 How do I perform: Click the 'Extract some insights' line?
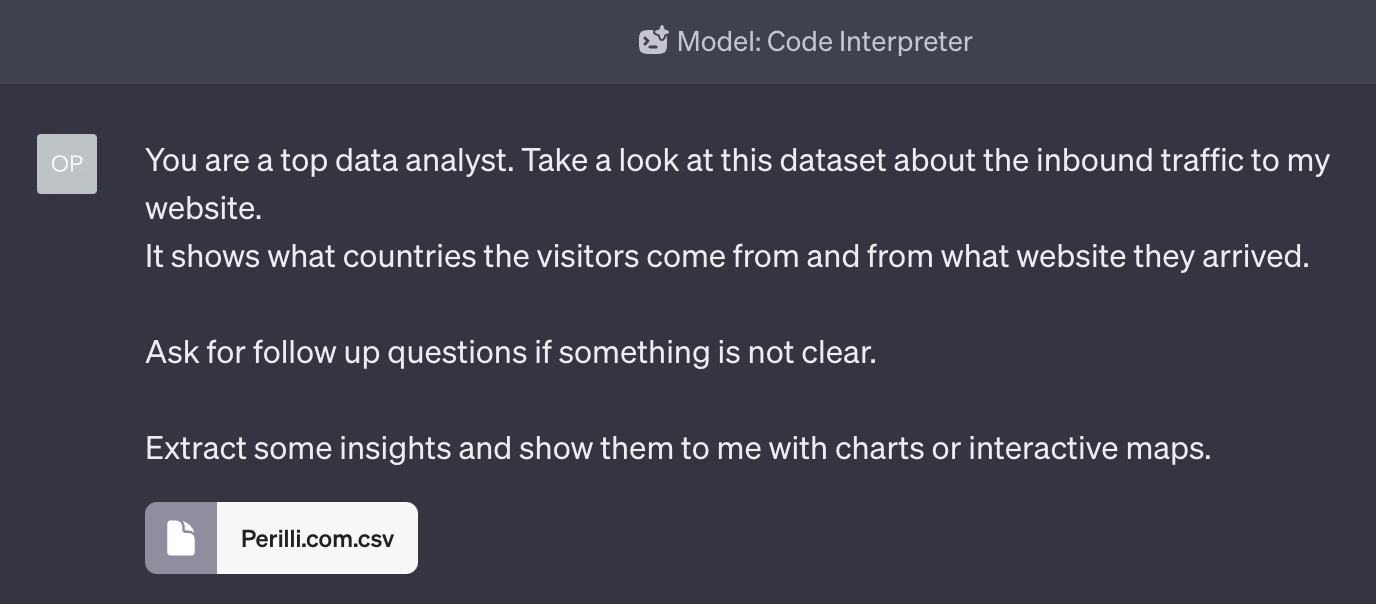[678, 448]
